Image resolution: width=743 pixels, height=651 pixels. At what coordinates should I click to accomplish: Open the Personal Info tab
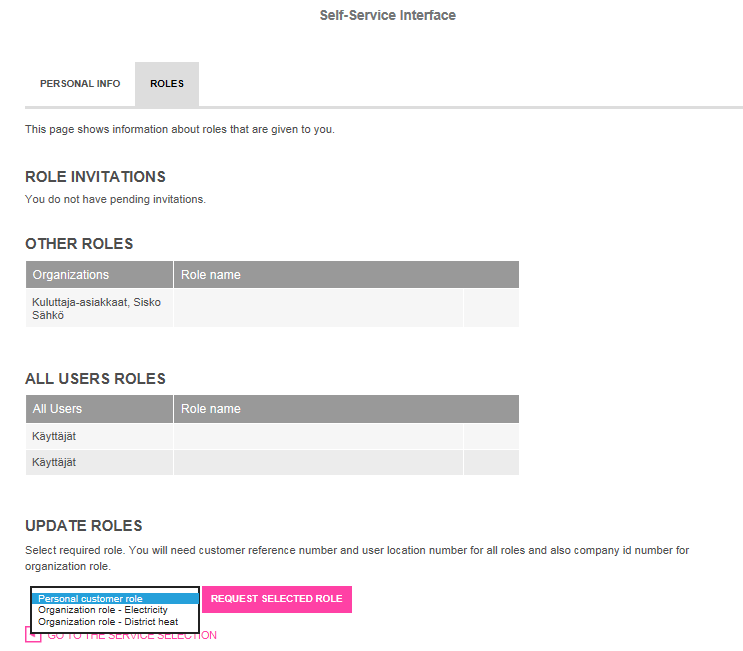click(x=80, y=84)
